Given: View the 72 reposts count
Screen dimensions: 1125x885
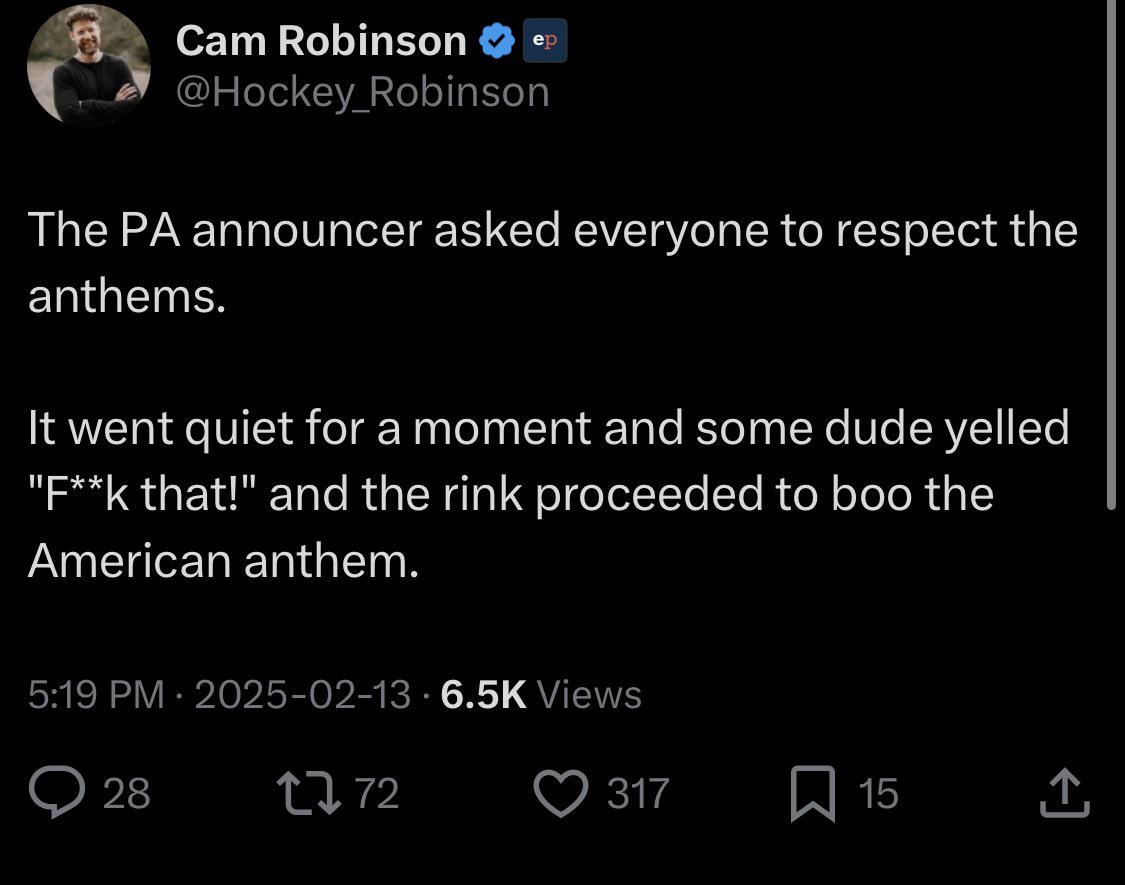Looking at the screenshot, I should point(377,794).
